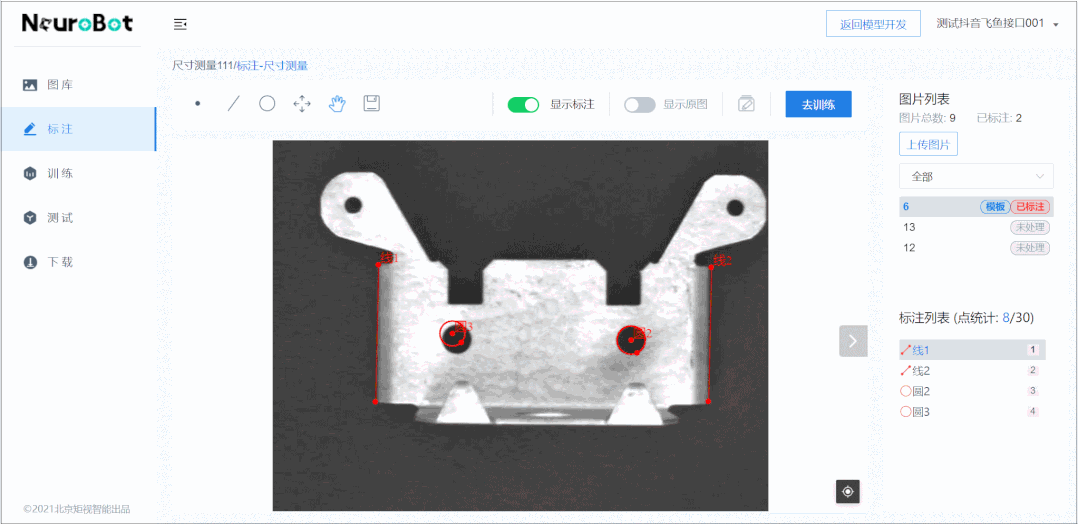Select 圆2 in the annotation list

(921, 391)
